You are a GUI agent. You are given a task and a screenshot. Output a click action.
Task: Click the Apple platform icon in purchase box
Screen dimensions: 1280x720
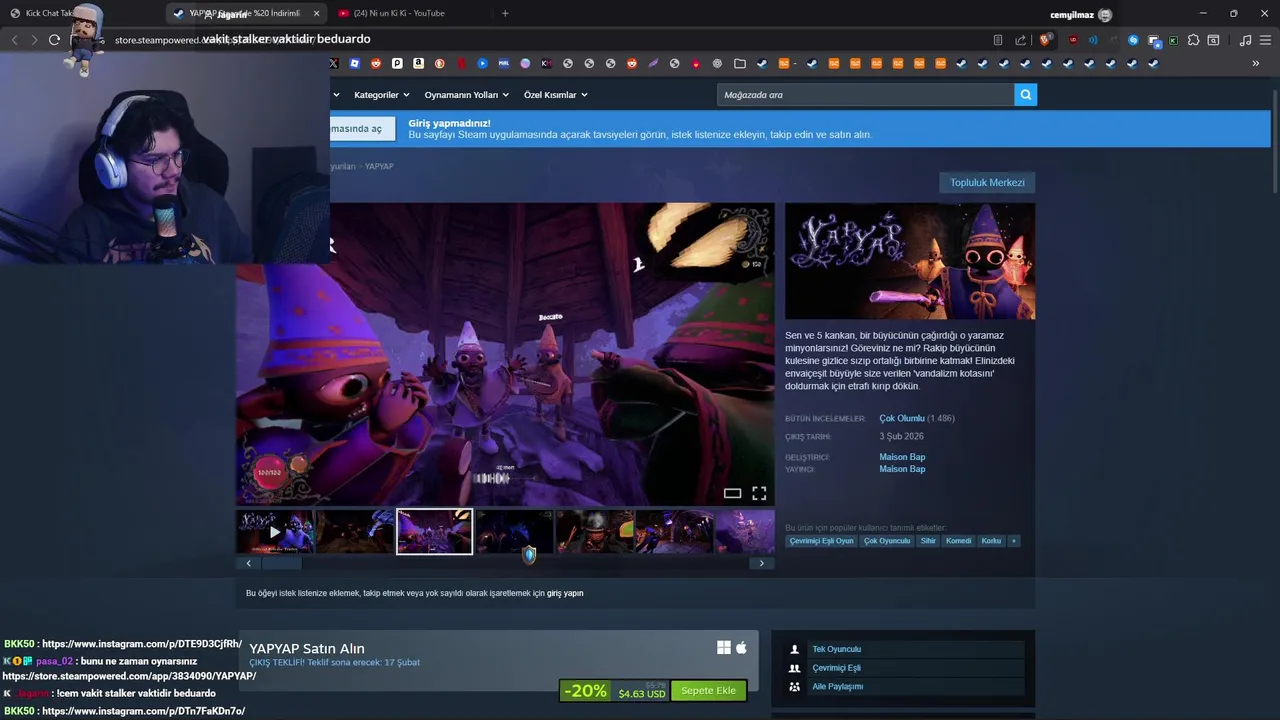click(x=741, y=648)
